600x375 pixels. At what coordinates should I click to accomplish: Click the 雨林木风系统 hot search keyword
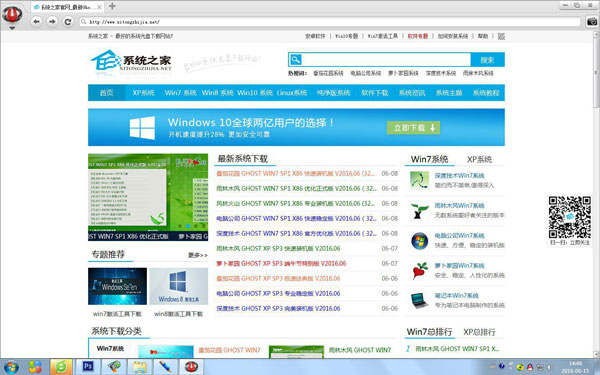(x=478, y=73)
